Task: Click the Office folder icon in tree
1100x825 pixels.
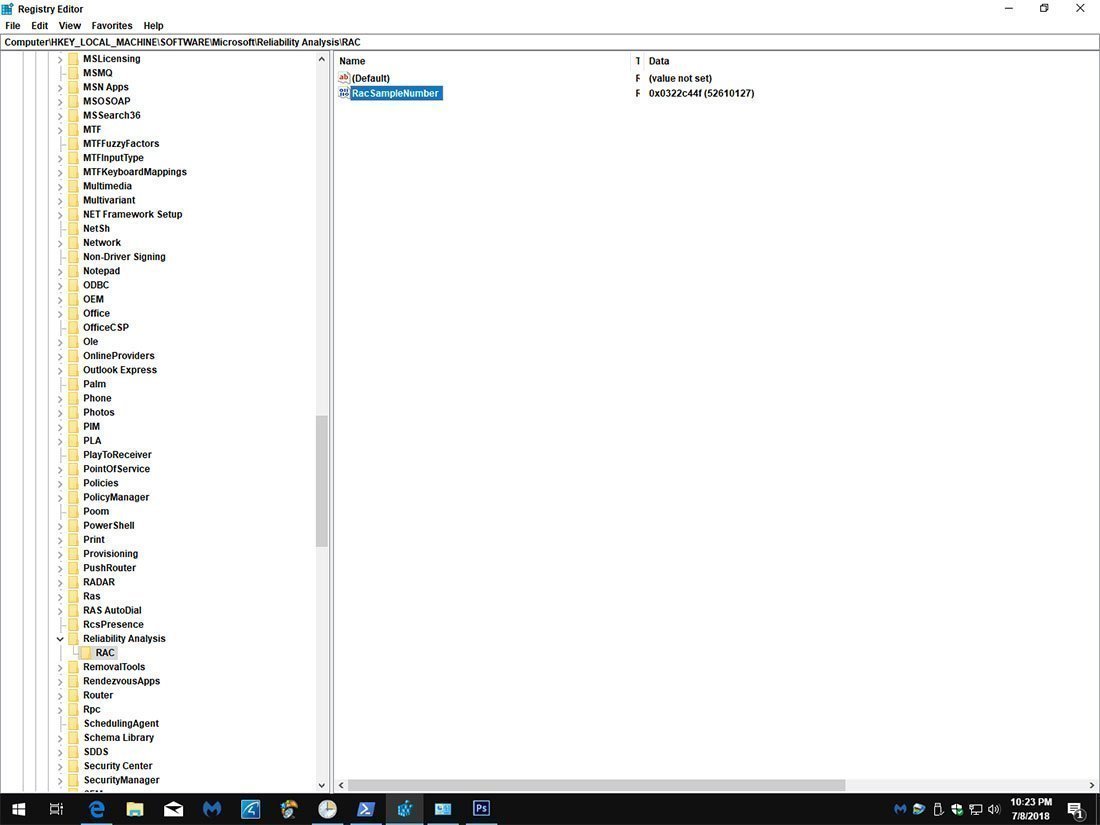Action: (74, 314)
